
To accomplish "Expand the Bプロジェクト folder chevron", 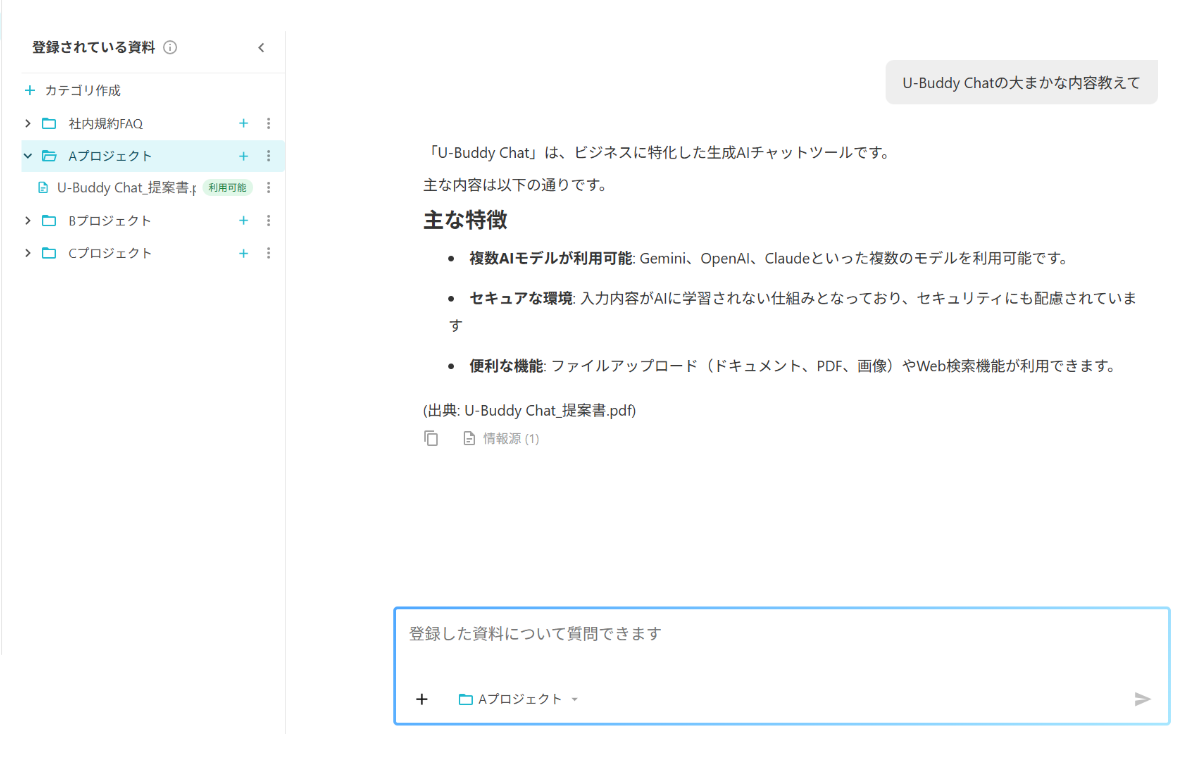I will [27, 221].
